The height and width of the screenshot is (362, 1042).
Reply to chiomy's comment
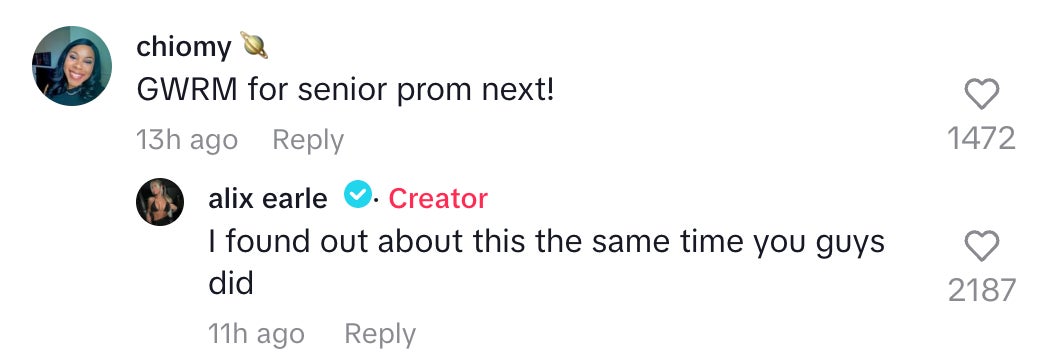(x=308, y=140)
